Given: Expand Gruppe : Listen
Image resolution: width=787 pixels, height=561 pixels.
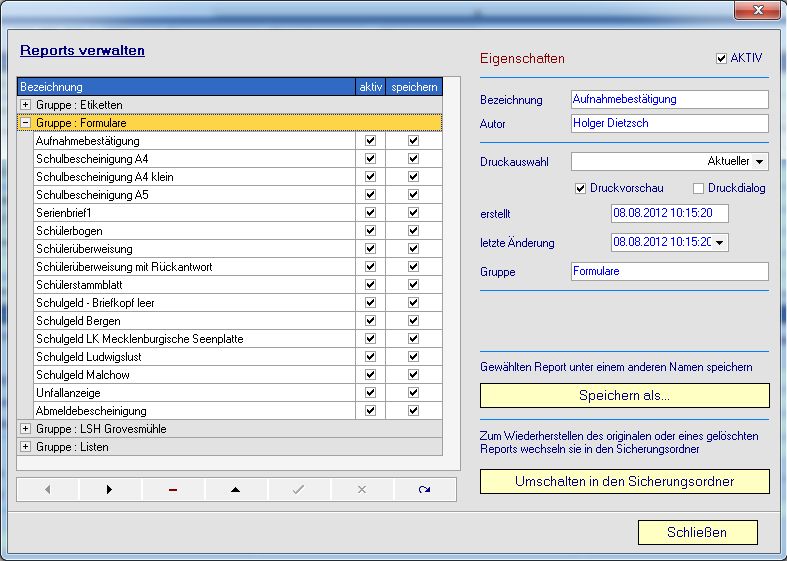Looking at the screenshot, I should [x=25, y=447].
